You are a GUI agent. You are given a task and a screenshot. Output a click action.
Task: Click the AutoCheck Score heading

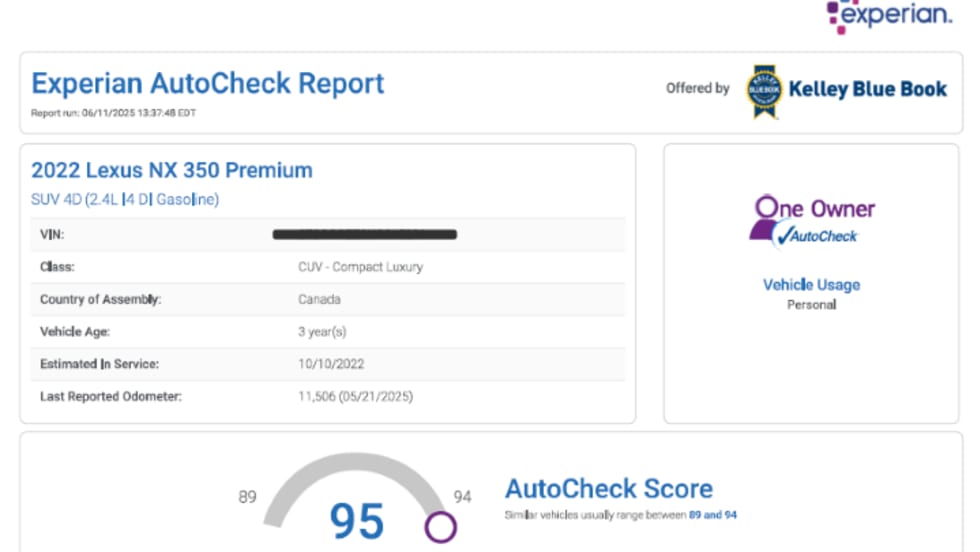pos(609,489)
